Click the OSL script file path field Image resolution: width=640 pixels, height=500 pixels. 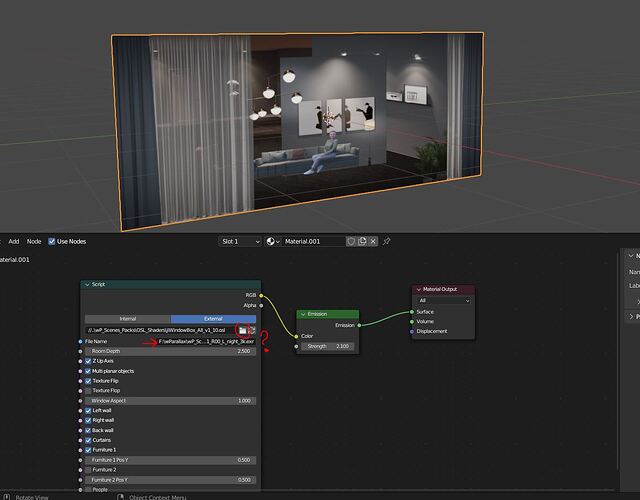point(161,330)
